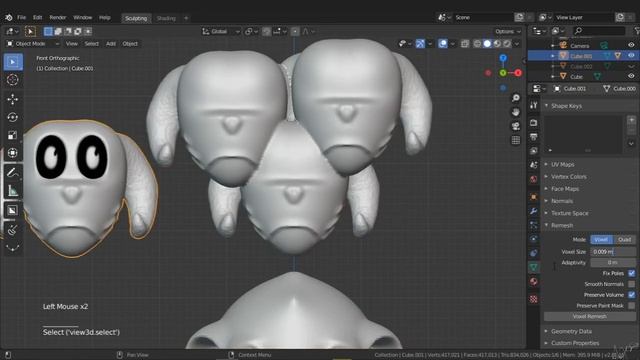Expand the Vertex Colors panel
This screenshot has height=360, width=640.
tap(569, 177)
